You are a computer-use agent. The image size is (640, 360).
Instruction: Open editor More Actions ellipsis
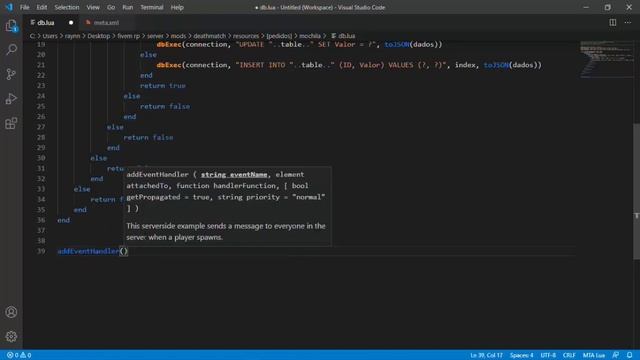coord(628,22)
